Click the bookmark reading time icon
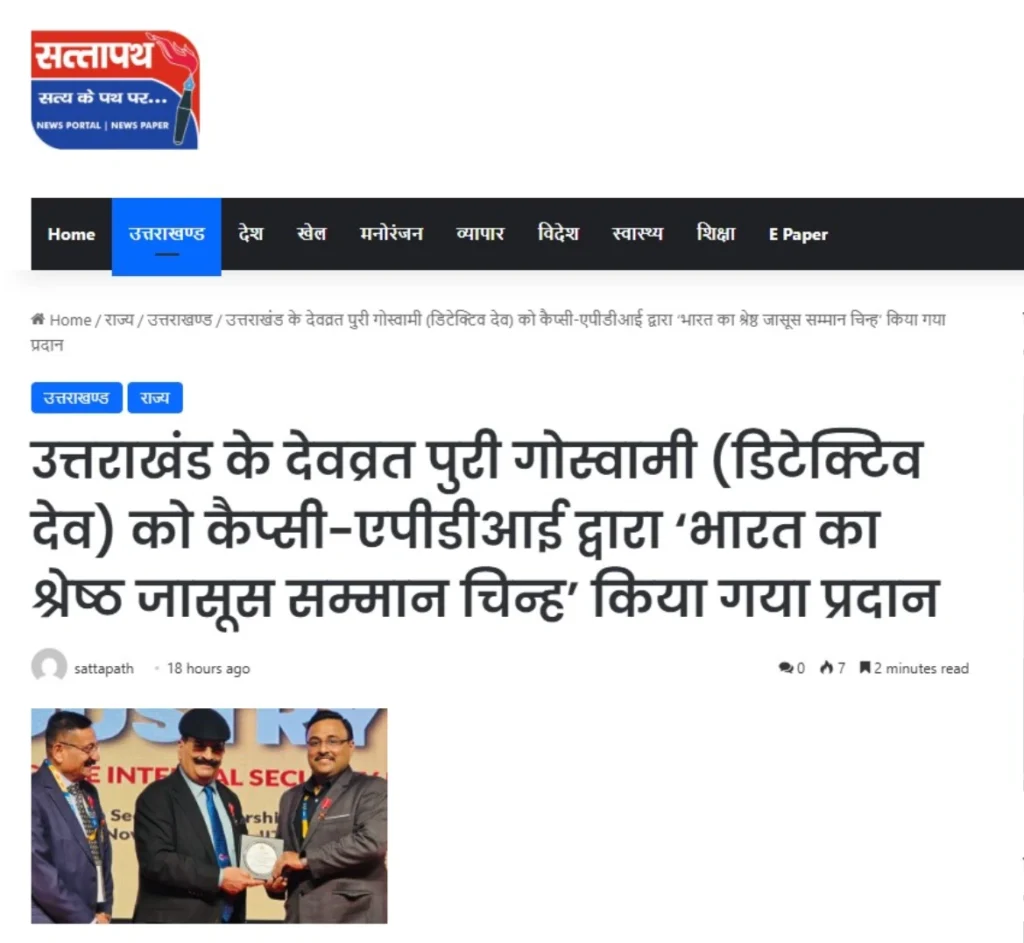 coord(865,667)
